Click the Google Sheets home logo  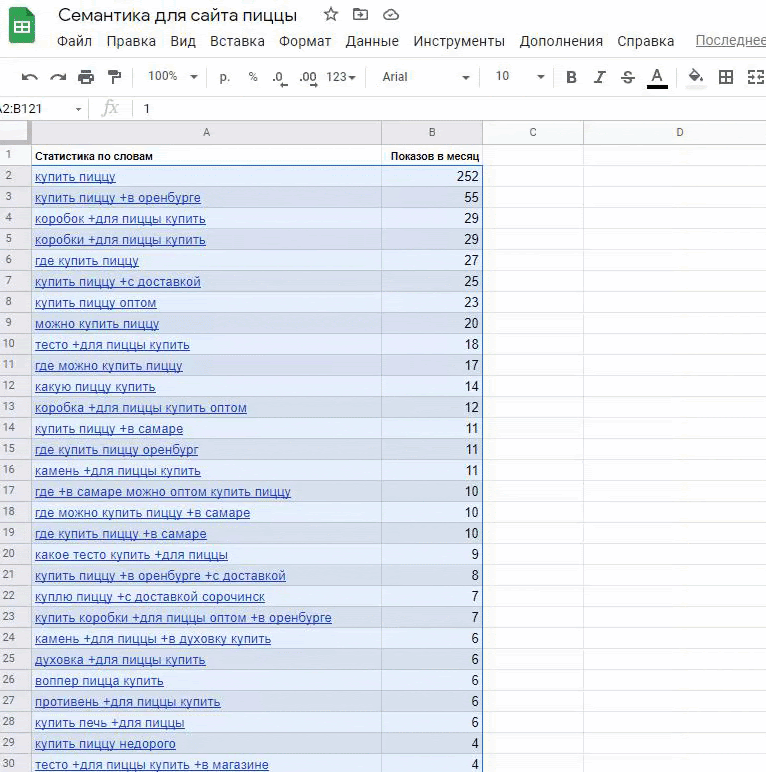click(22, 26)
